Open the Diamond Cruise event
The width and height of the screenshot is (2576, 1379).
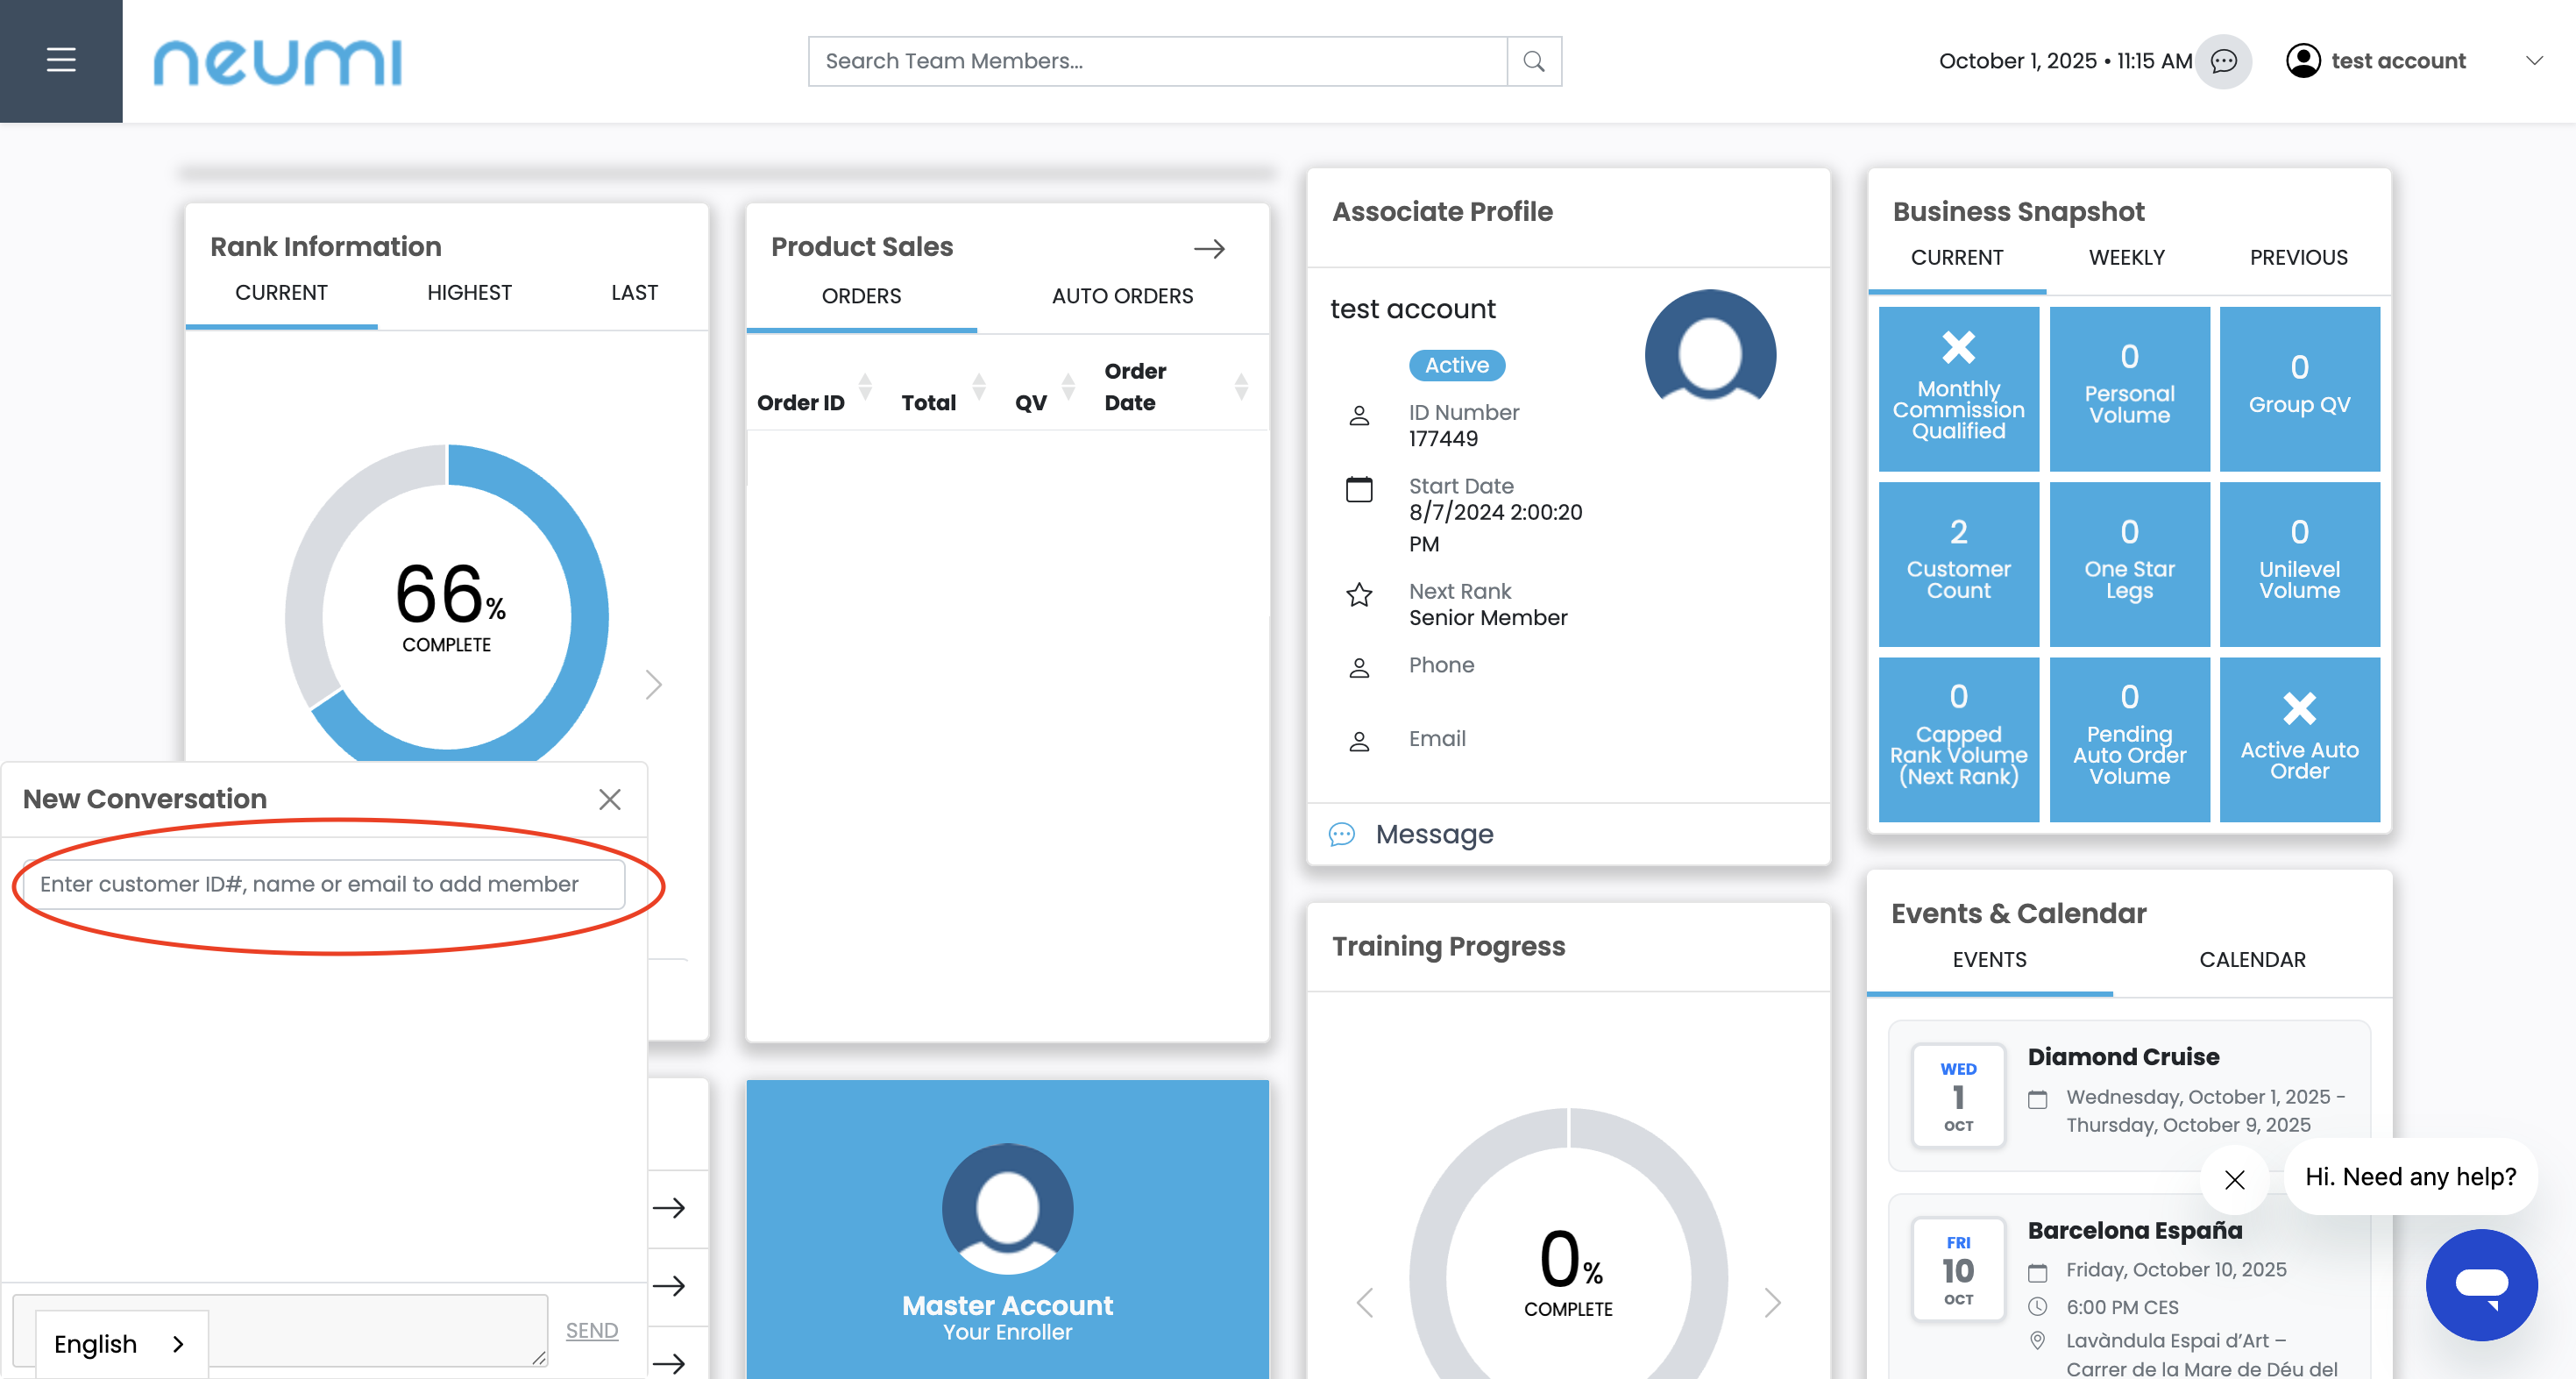tap(2123, 1057)
